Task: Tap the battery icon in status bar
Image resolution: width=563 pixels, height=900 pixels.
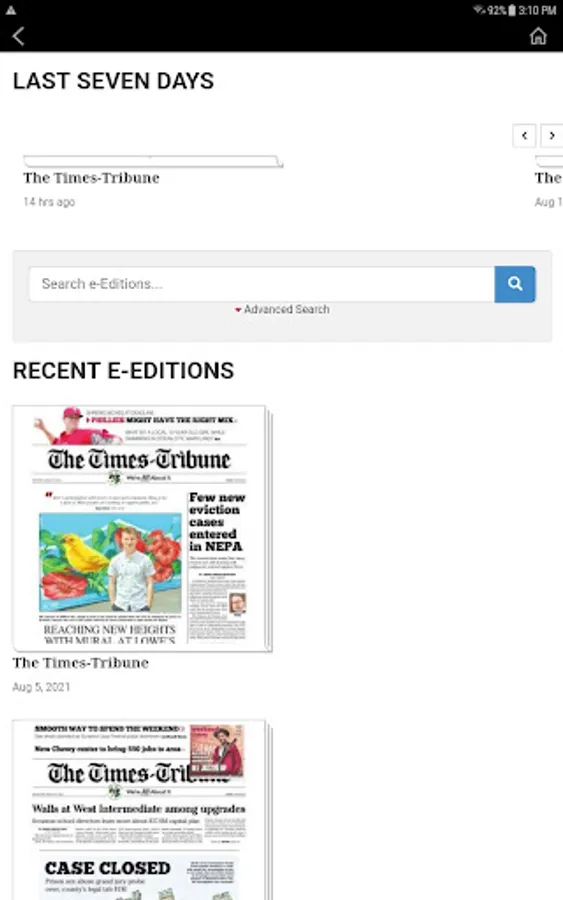Action: [x=511, y=10]
